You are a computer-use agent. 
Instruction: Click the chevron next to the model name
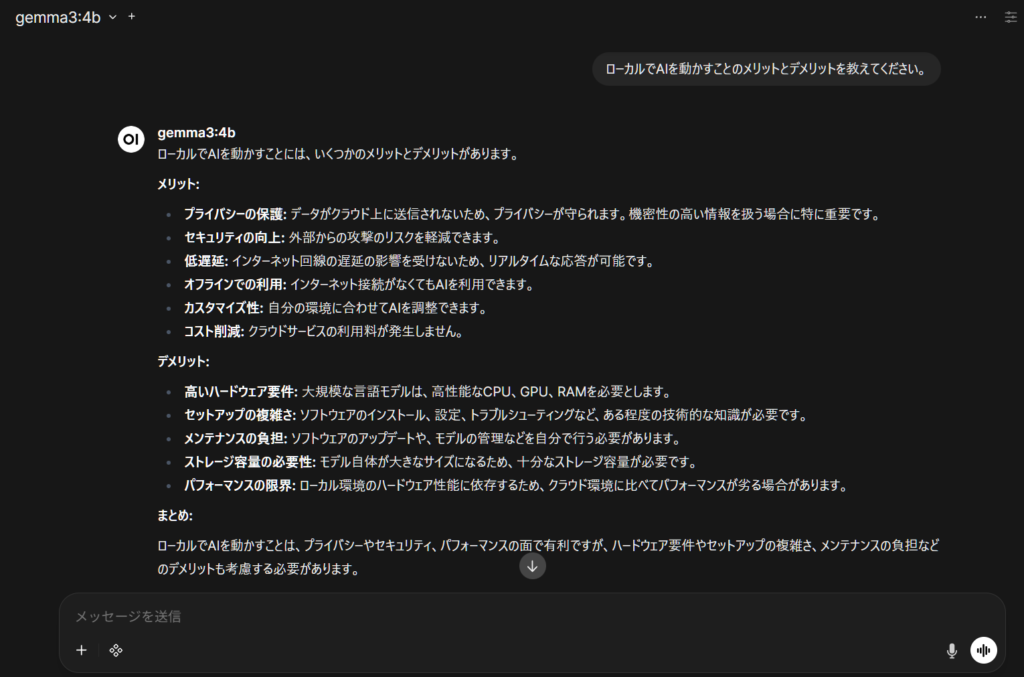tap(112, 18)
